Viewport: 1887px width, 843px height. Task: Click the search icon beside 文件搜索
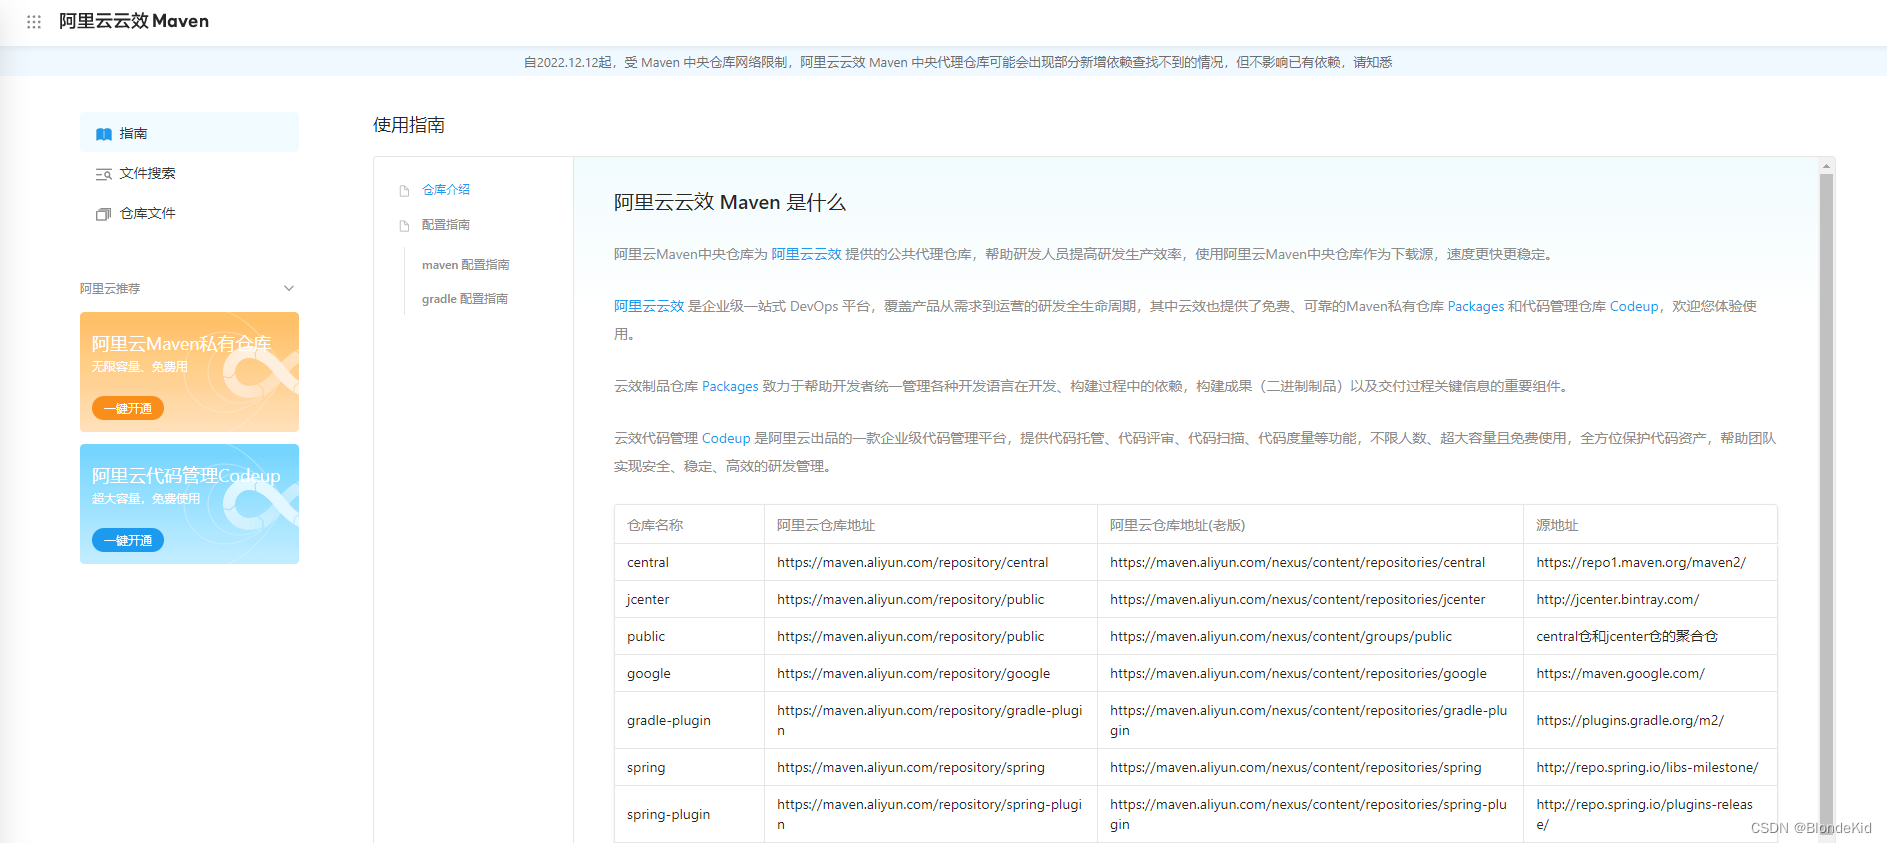tap(103, 174)
